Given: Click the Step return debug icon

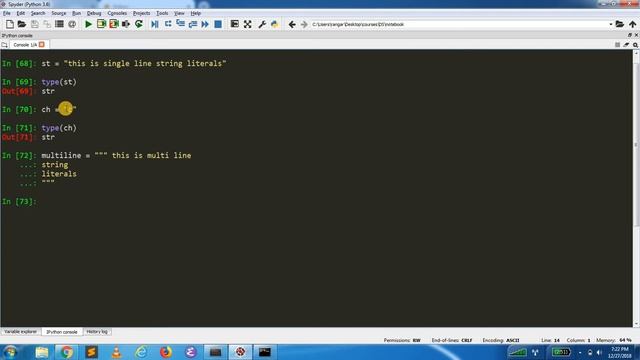Looking at the screenshot, I should click(193, 24).
